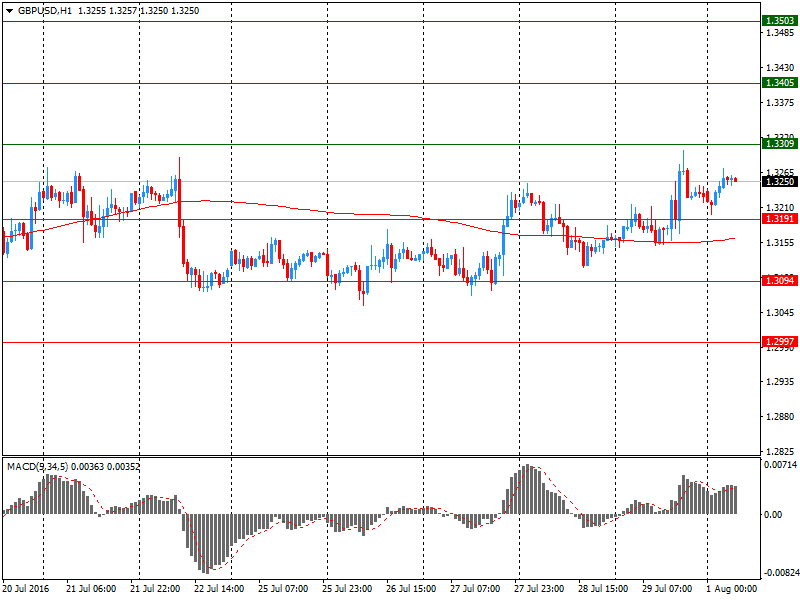Select the 1.2997 red level label
800x600 pixels.
pyautogui.click(x=780, y=342)
